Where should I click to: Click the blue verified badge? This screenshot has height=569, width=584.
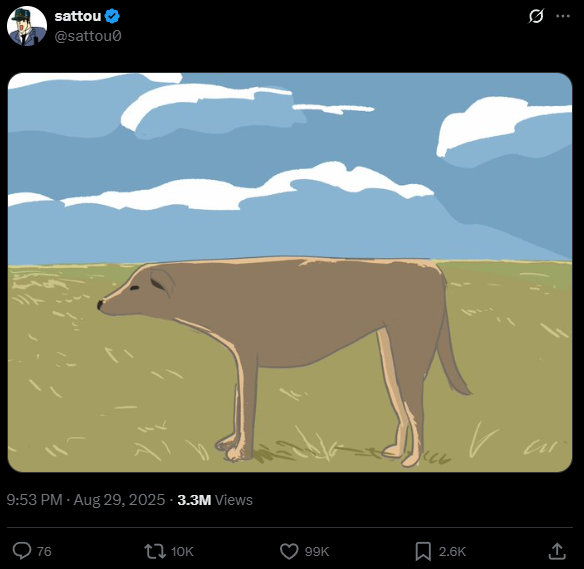pyautogui.click(x=112, y=16)
